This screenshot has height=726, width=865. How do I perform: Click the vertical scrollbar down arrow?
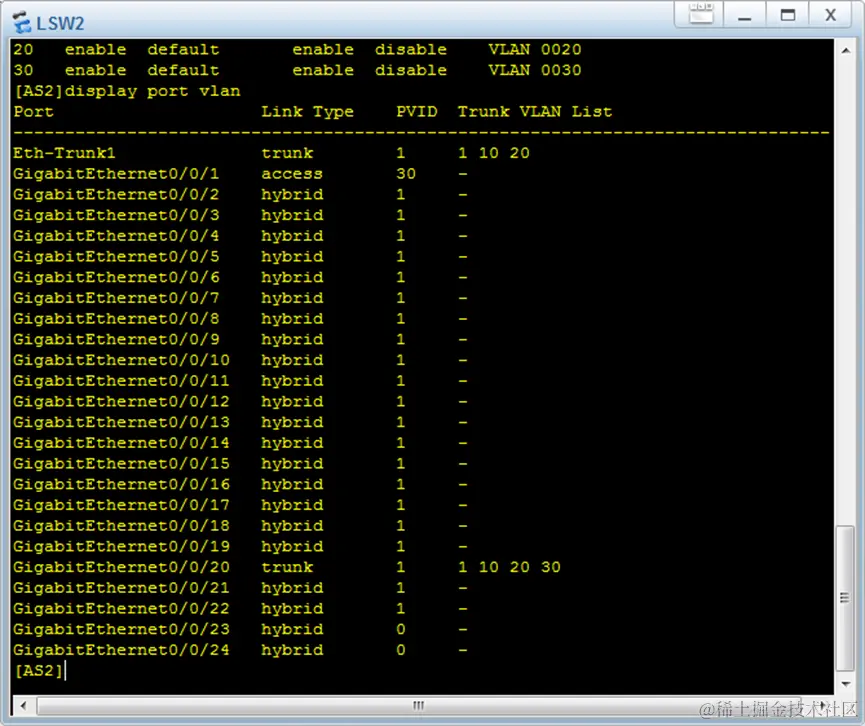coord(845,684)
